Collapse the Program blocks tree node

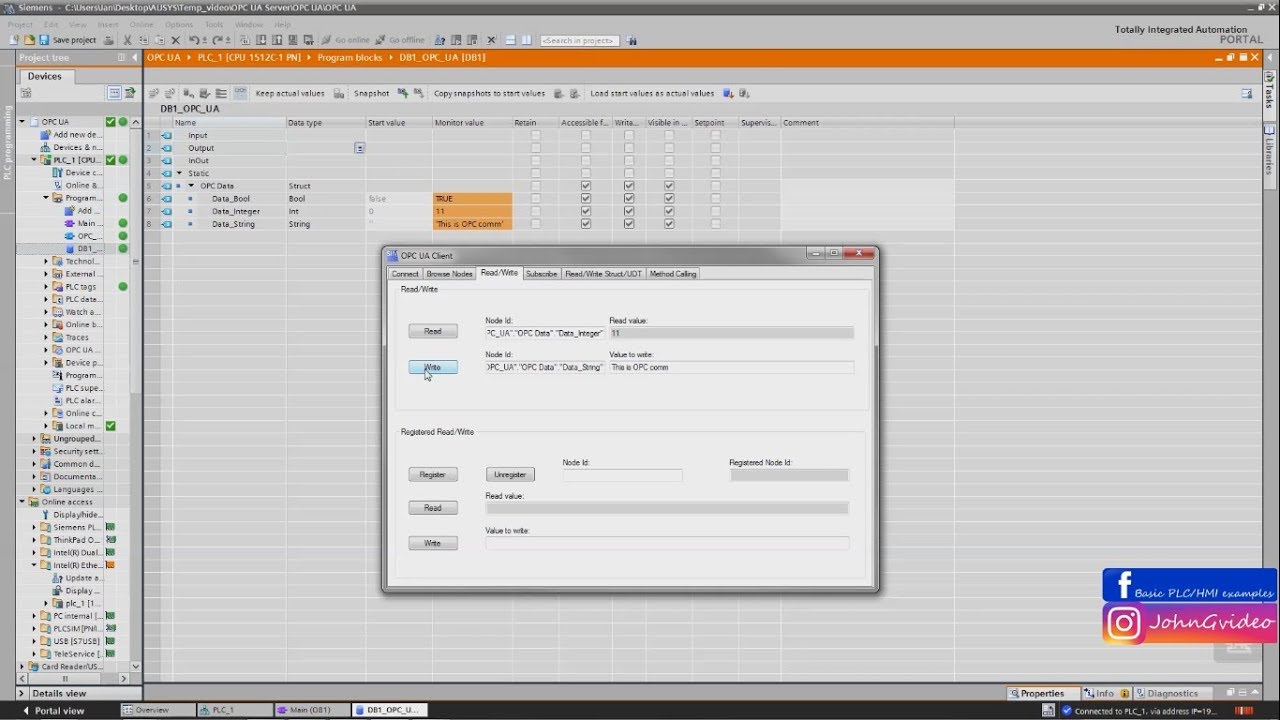point(46,198)
